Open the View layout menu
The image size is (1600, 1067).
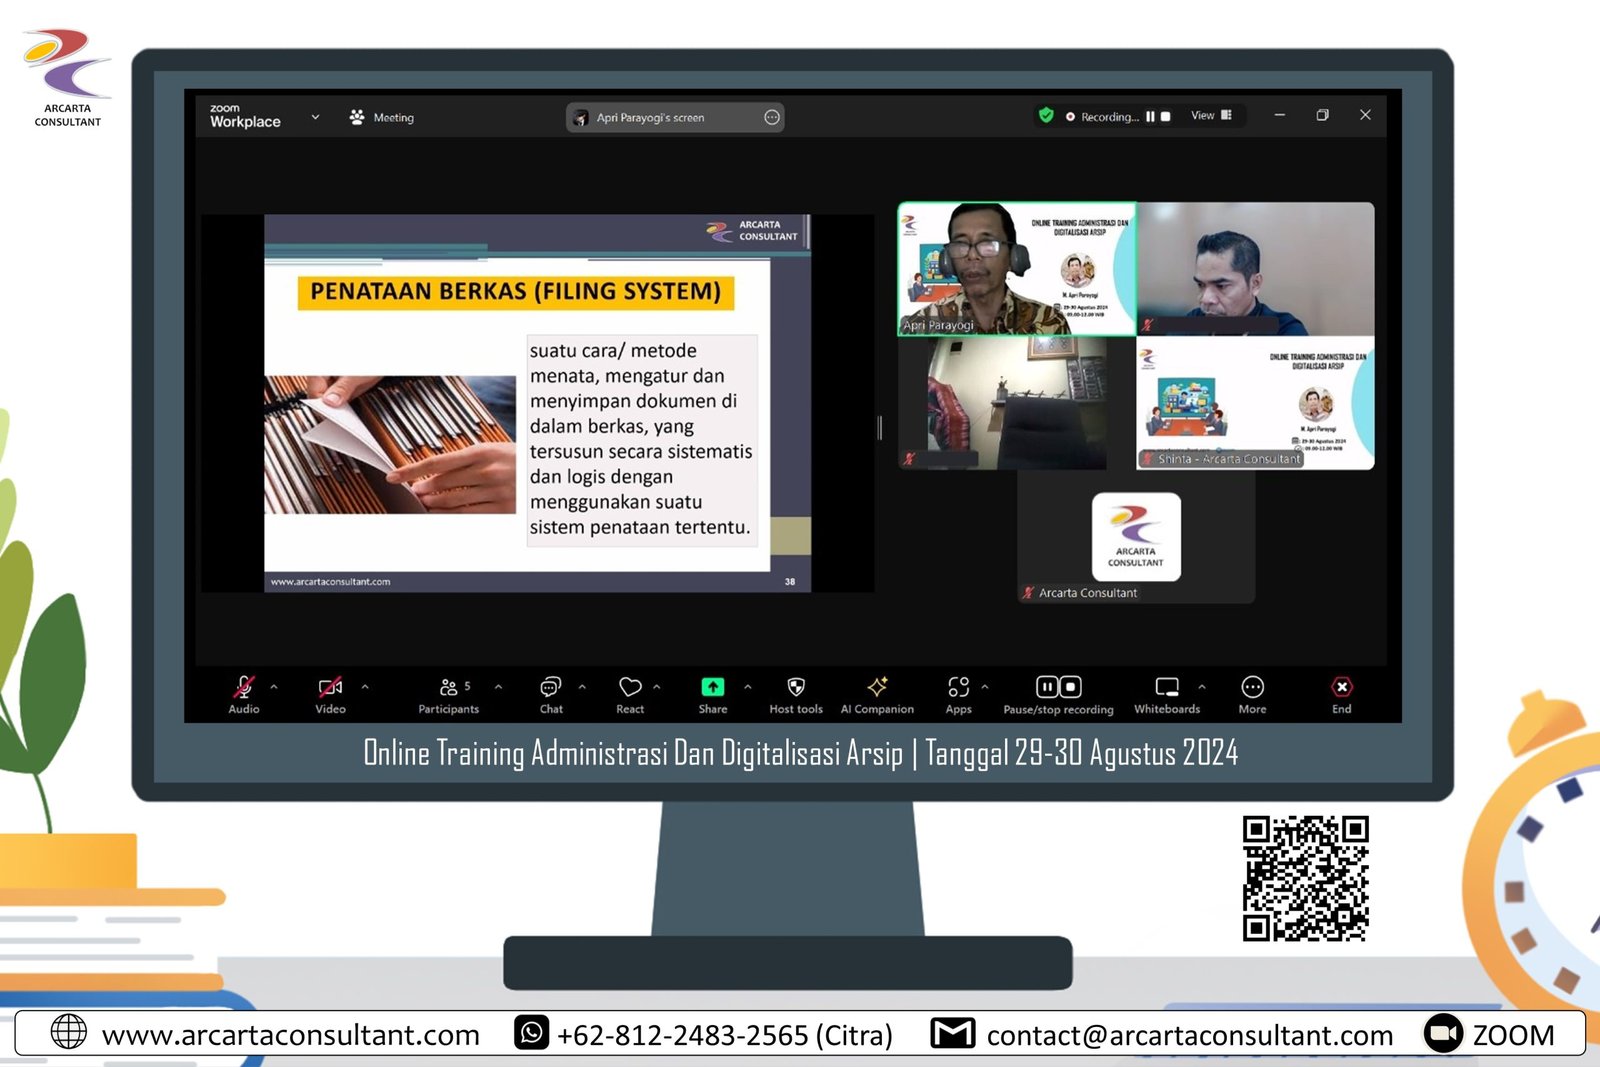click(x=1210, y=116)
